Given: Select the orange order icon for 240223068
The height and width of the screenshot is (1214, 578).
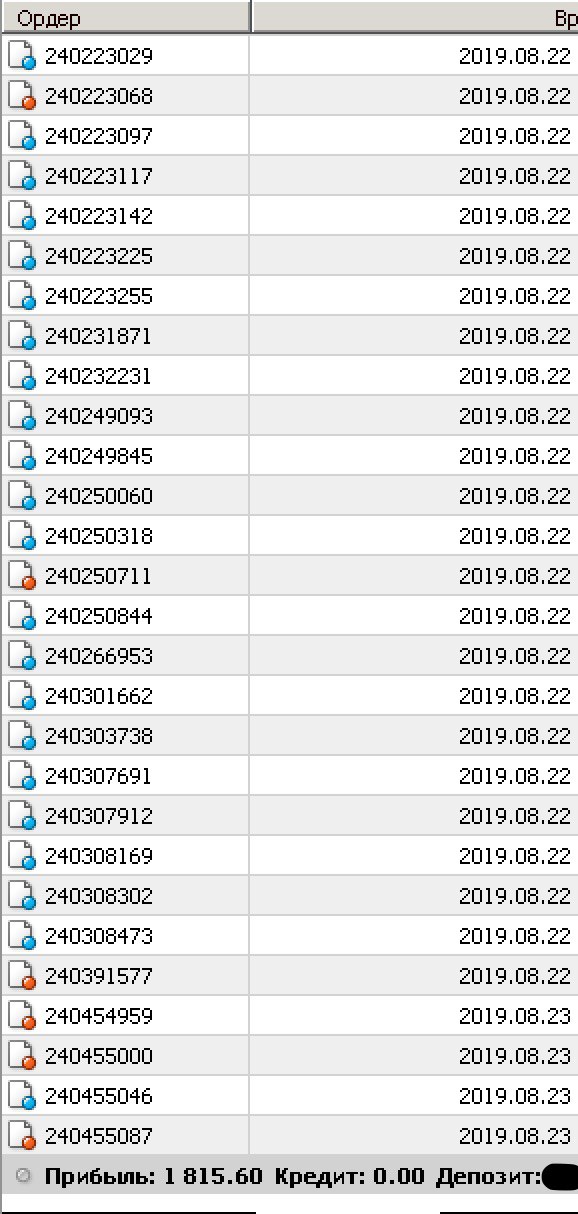Looking at the screenshot, I should 22,96.
